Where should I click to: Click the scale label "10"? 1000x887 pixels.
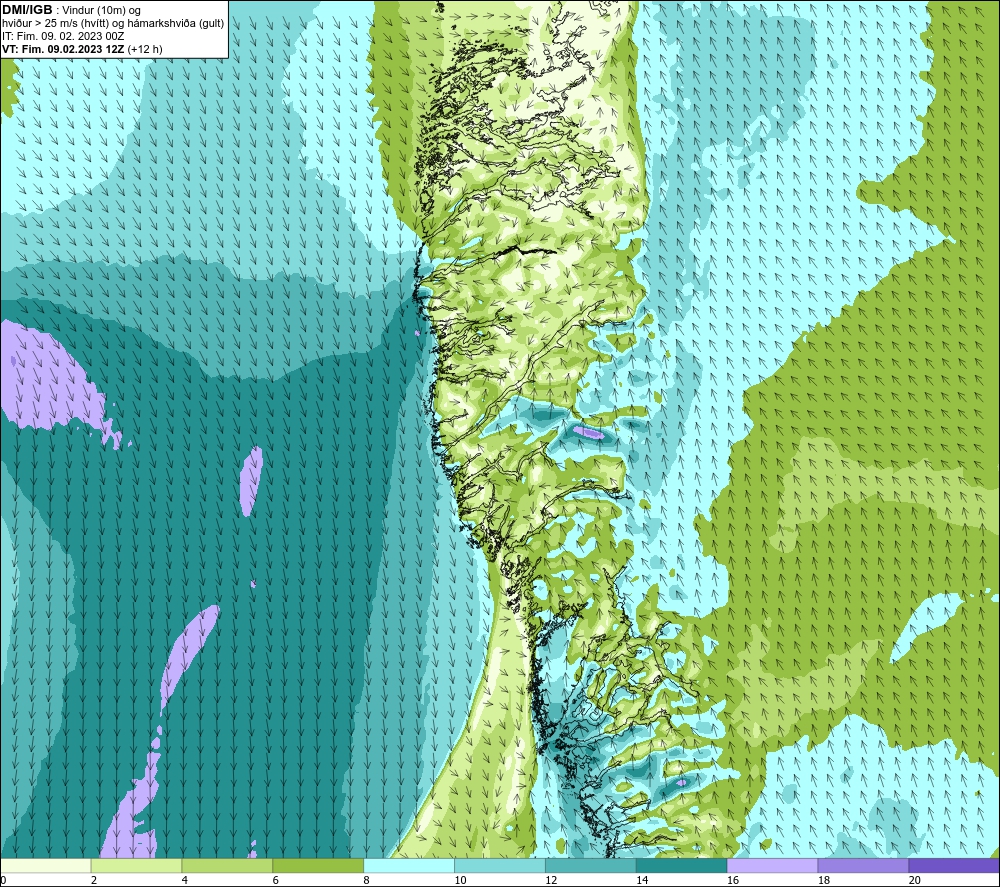(x=460, y=881)
